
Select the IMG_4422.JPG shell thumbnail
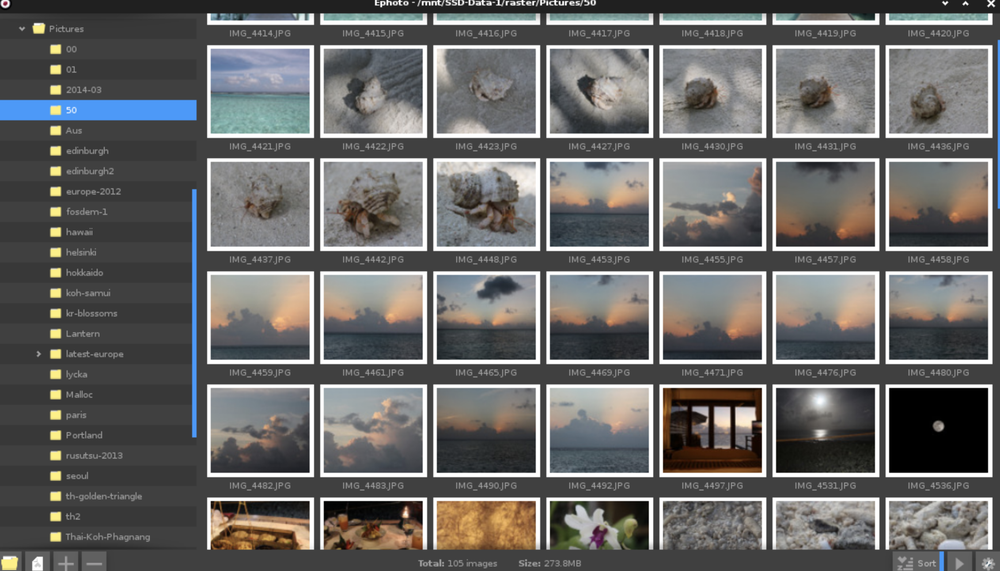[373, 91]
